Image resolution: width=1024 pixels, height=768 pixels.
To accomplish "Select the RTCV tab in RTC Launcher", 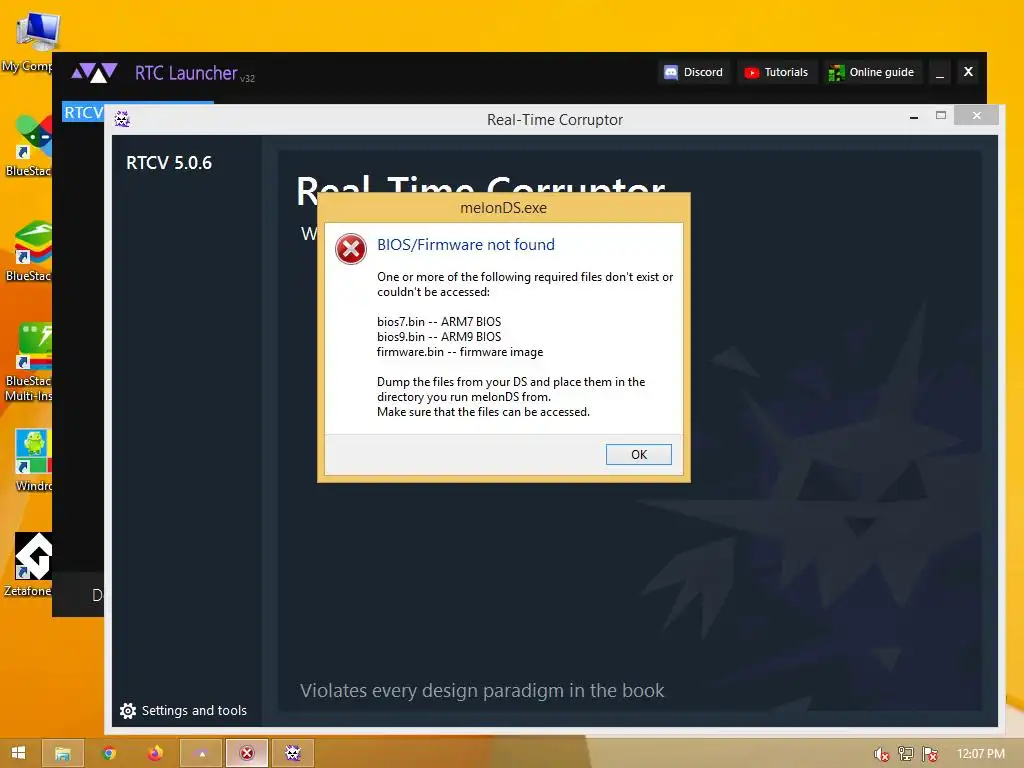I will (x=83, y=112).
